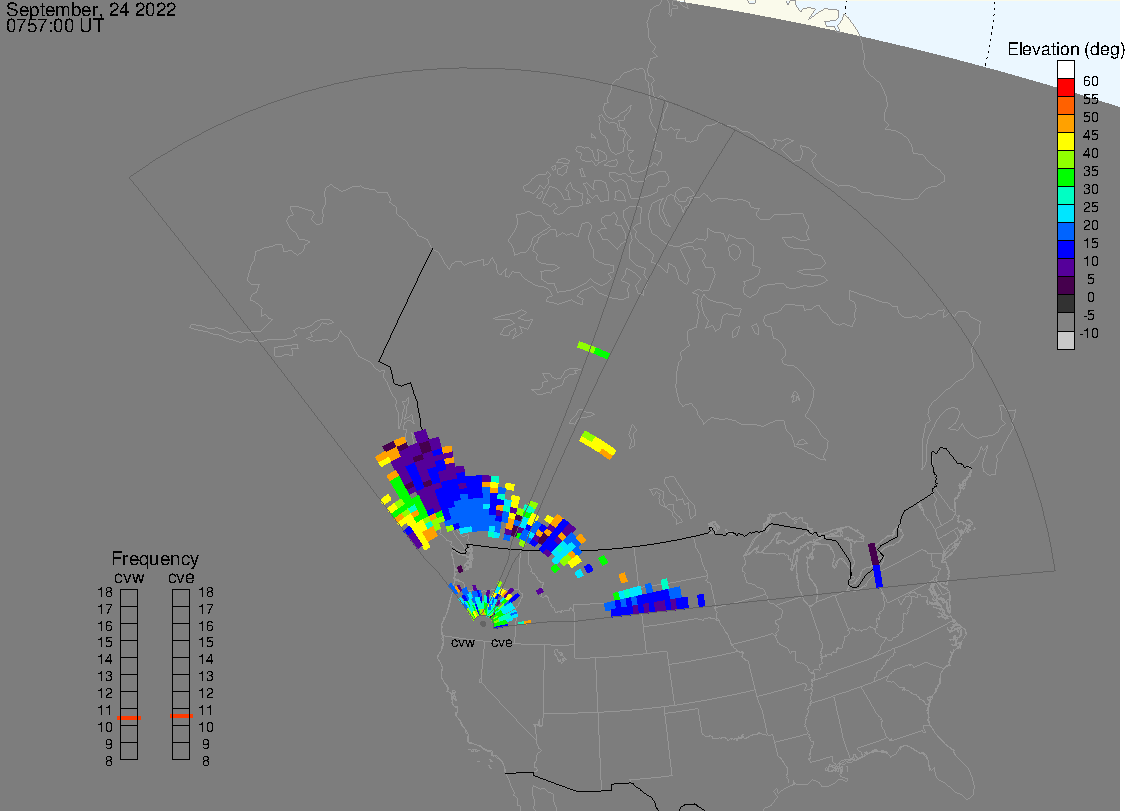
Task: Click the cve column header in Frequency legend
Action: click(x=181, y=578)
